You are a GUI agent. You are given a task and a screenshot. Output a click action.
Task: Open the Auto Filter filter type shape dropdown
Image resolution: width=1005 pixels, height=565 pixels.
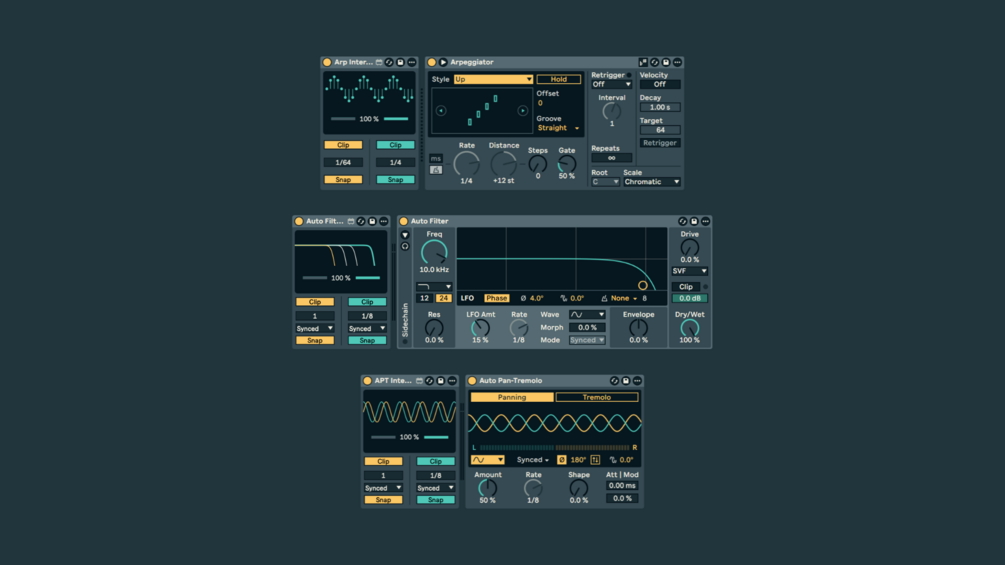(434, 286)
